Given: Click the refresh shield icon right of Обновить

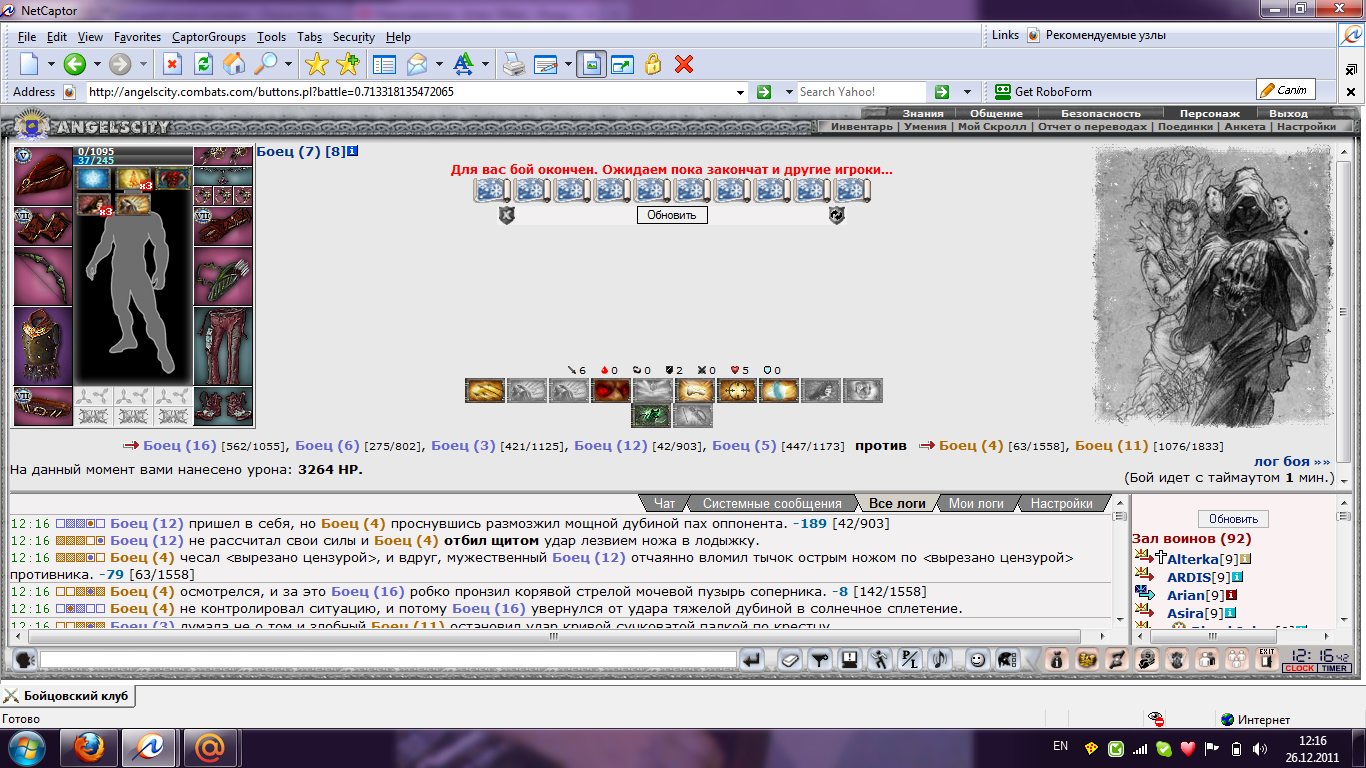Looking at the screenshot, I should [x=837, y=215].
